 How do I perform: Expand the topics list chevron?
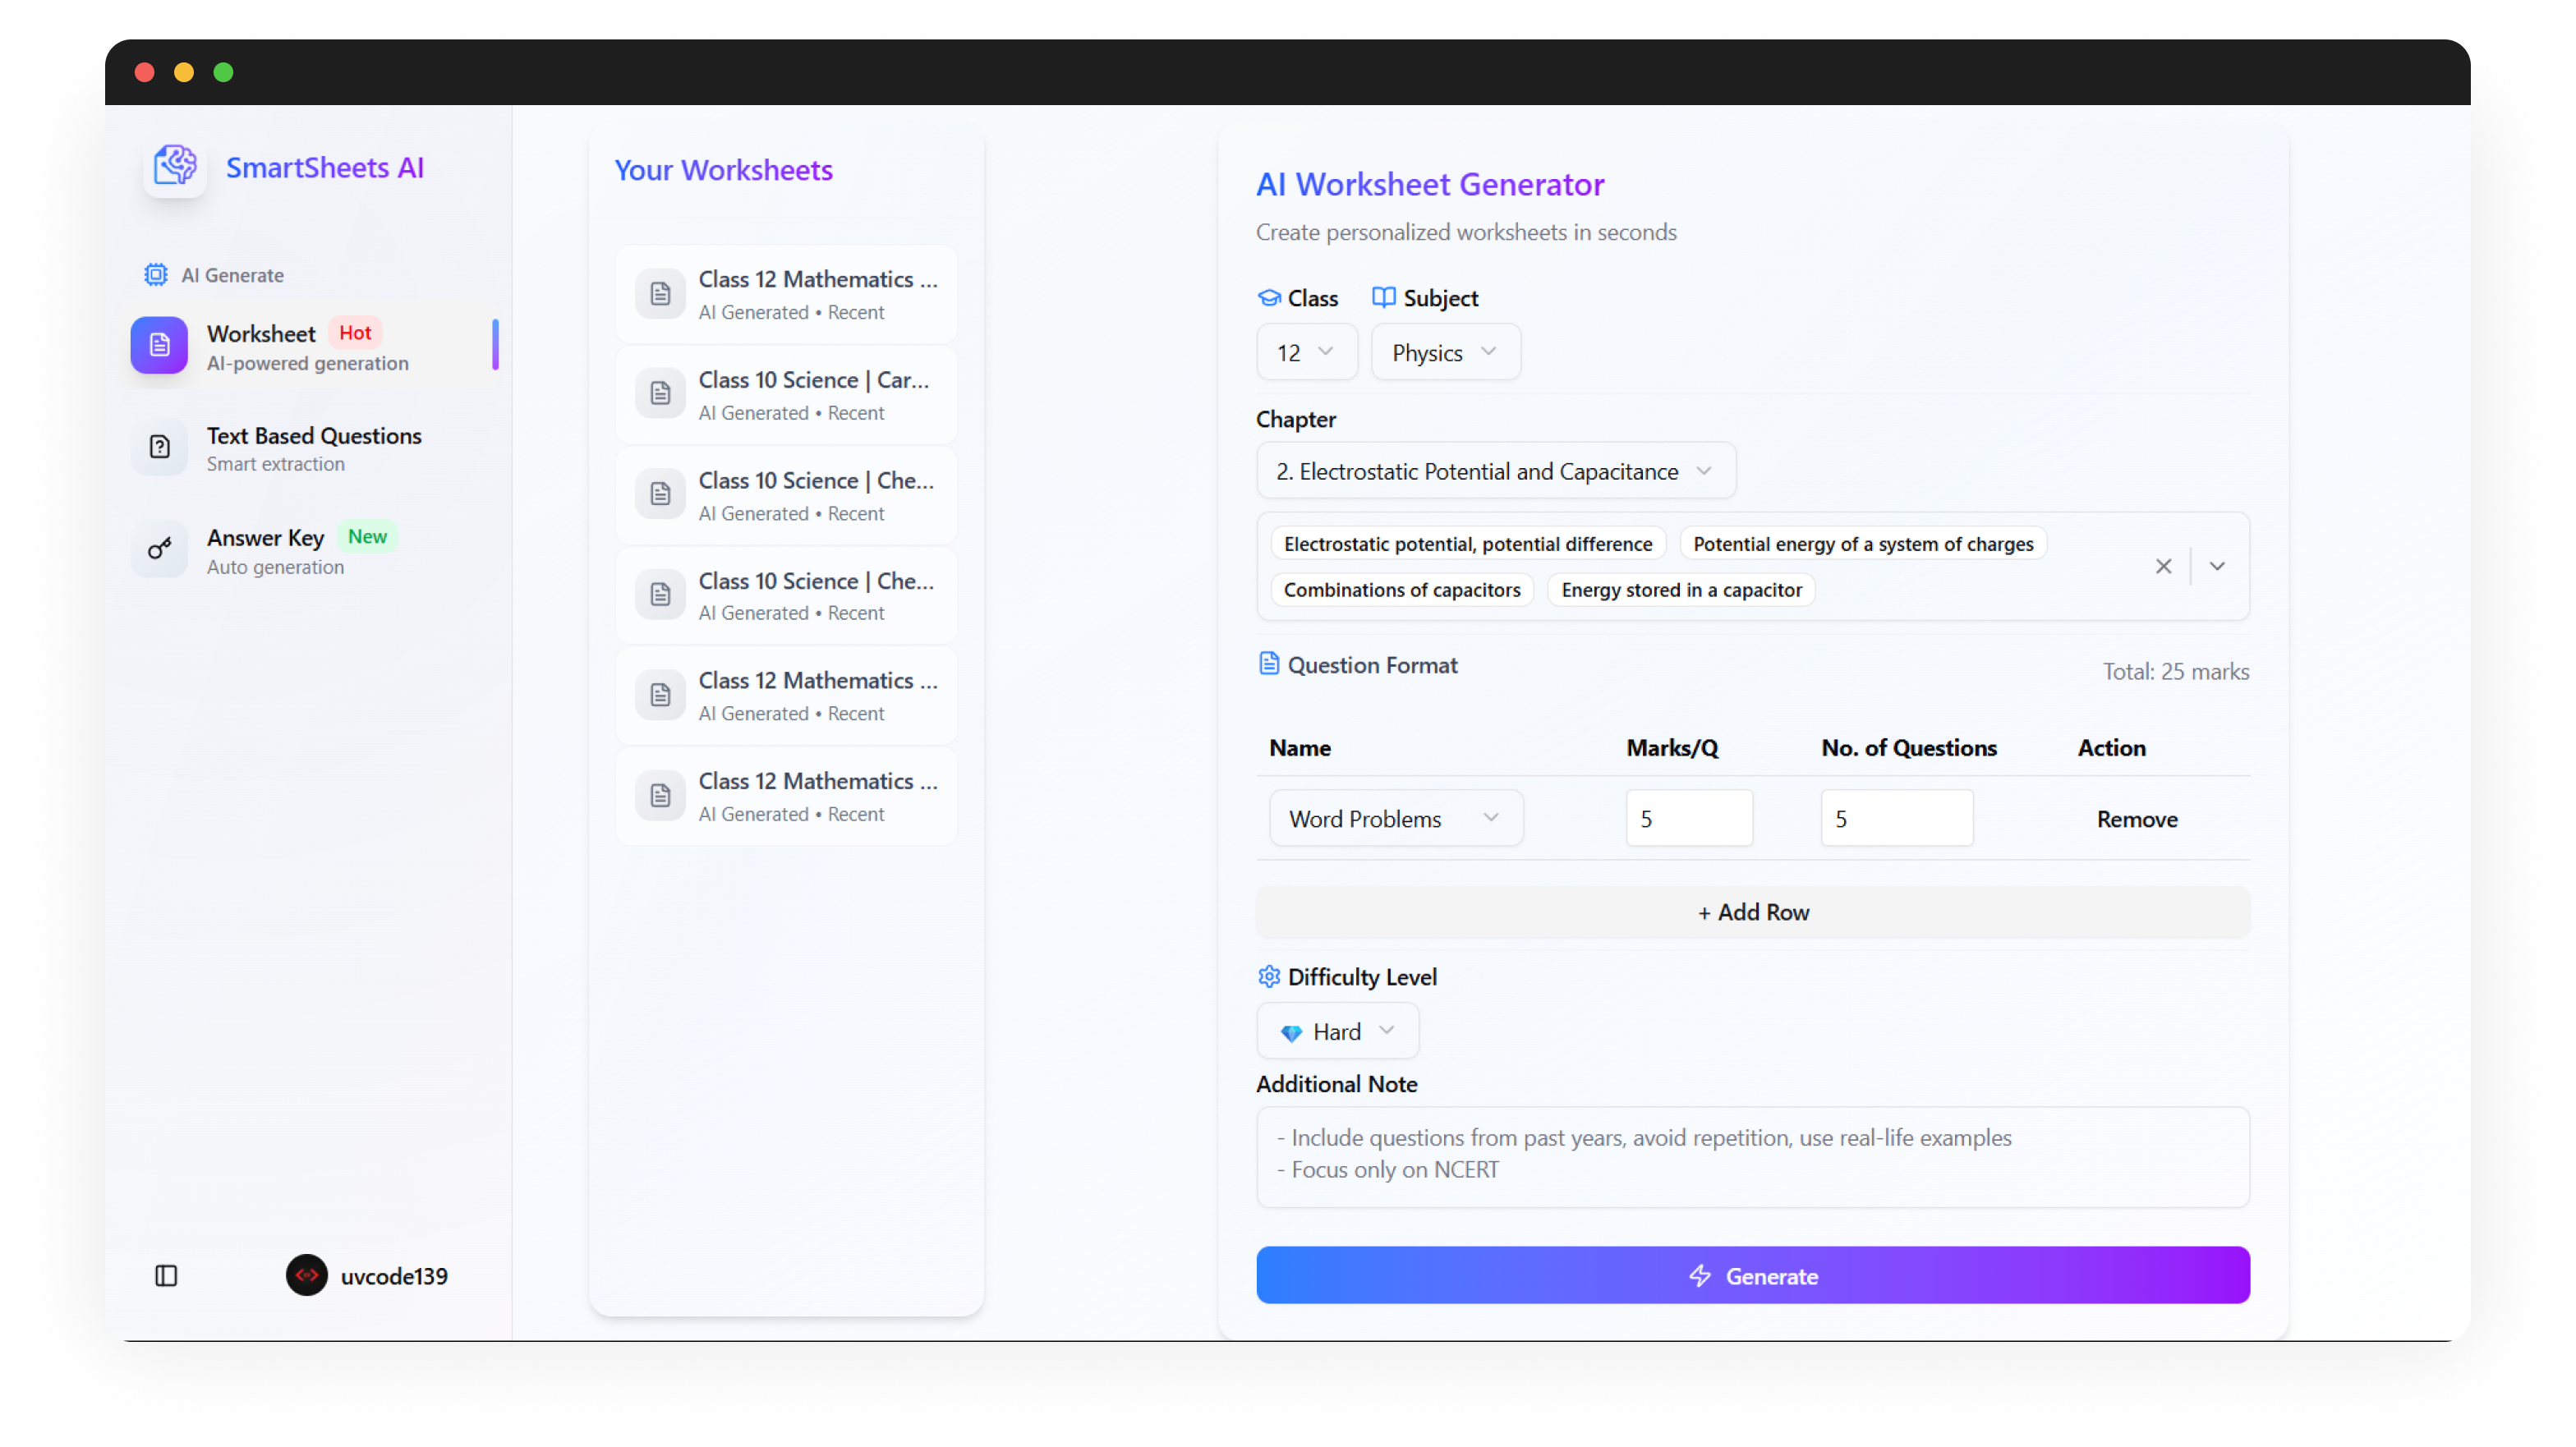coord(2217,566)
